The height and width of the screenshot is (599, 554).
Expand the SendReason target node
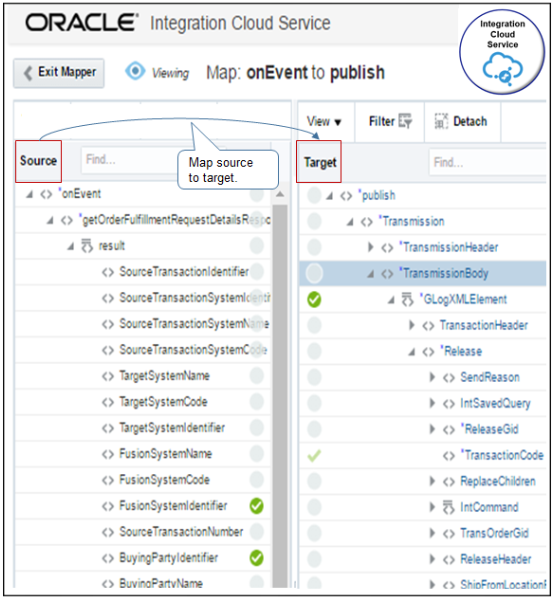[432, 377]
